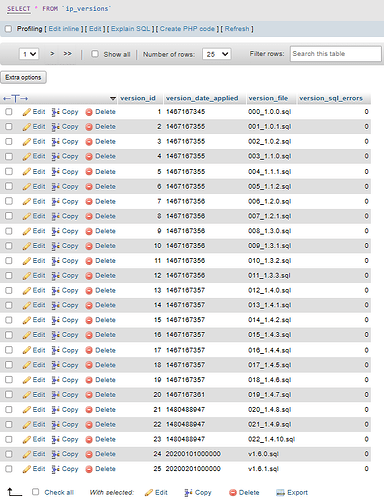The width and height of the screenshot is (384, 500).
Task: Enable the Profiling checkbox
Action: [8, 29]
